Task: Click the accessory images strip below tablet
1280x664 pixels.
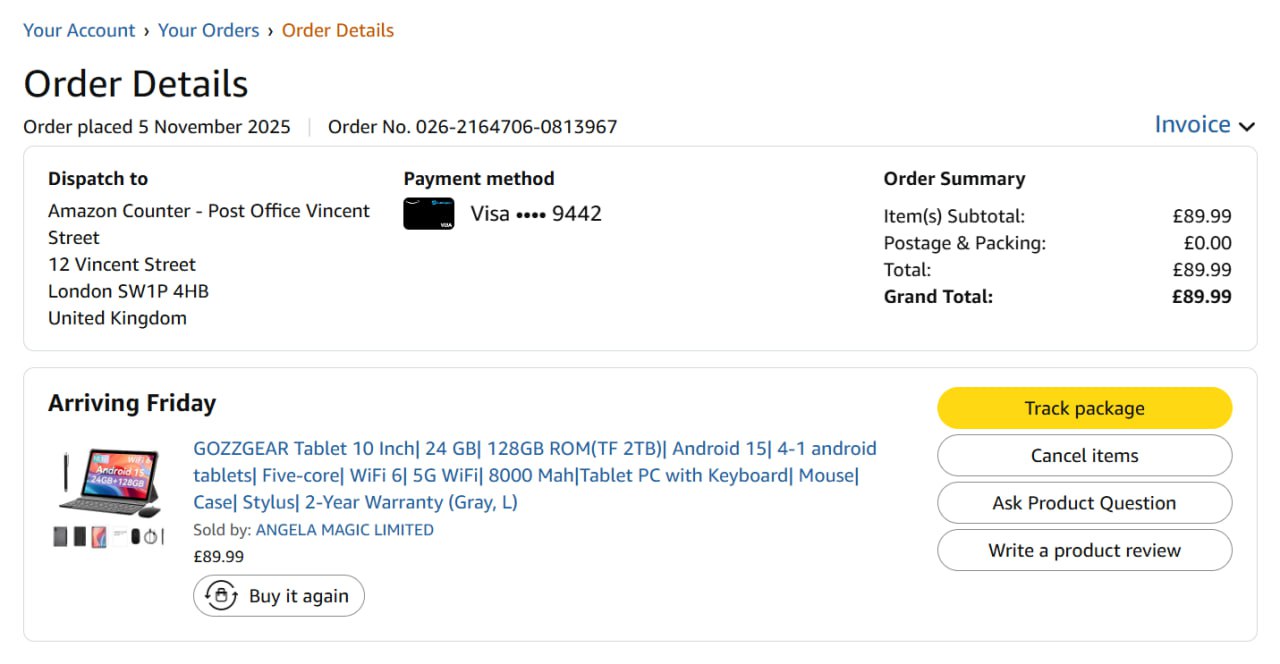Action: coord(108,537)
